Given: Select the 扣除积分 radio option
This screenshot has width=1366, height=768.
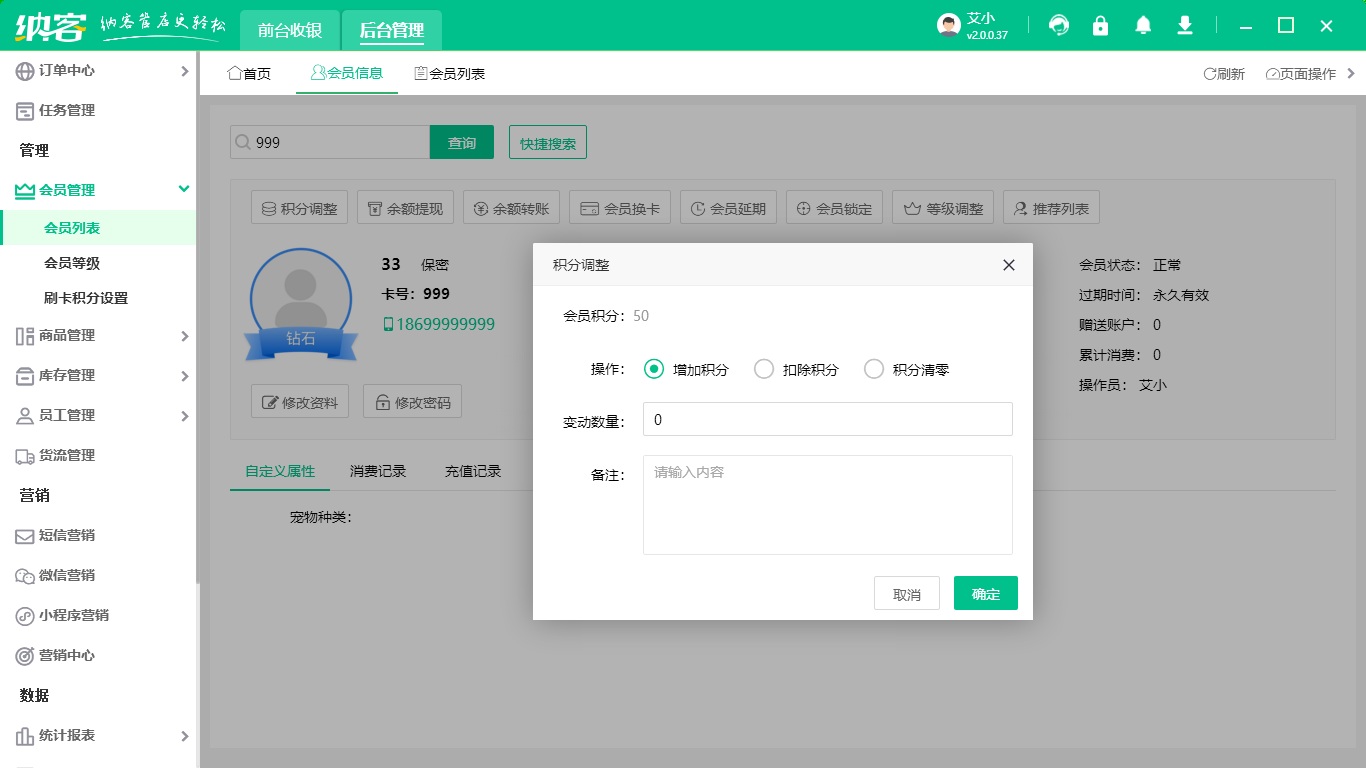Looking at the screenshot, I should coord(764,369).
